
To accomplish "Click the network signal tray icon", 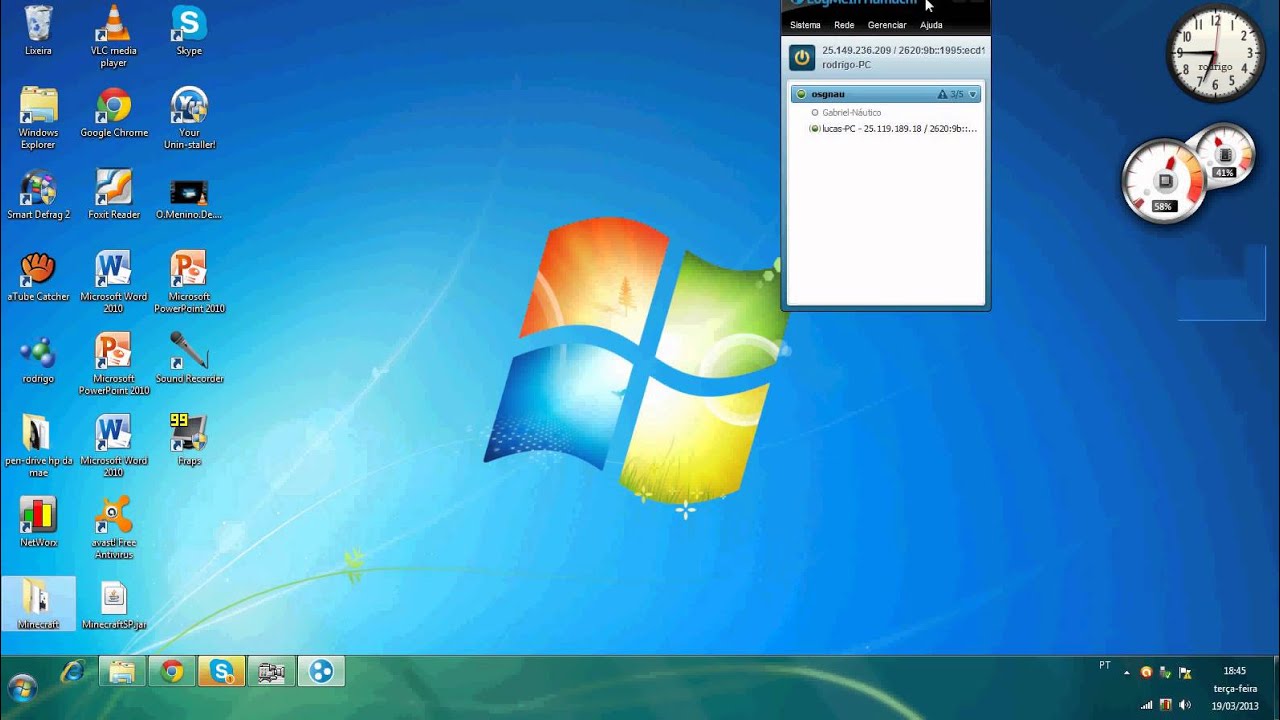I will (1146, 704).
